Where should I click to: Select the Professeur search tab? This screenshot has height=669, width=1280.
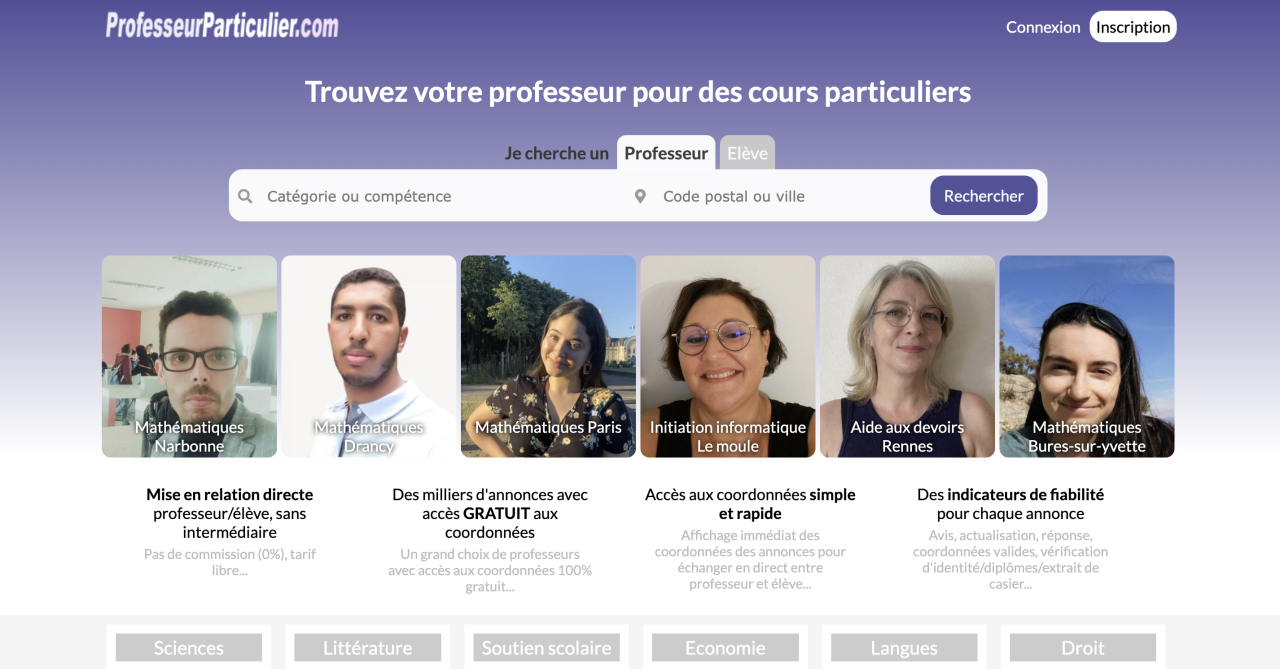click(x=666, y=153)
